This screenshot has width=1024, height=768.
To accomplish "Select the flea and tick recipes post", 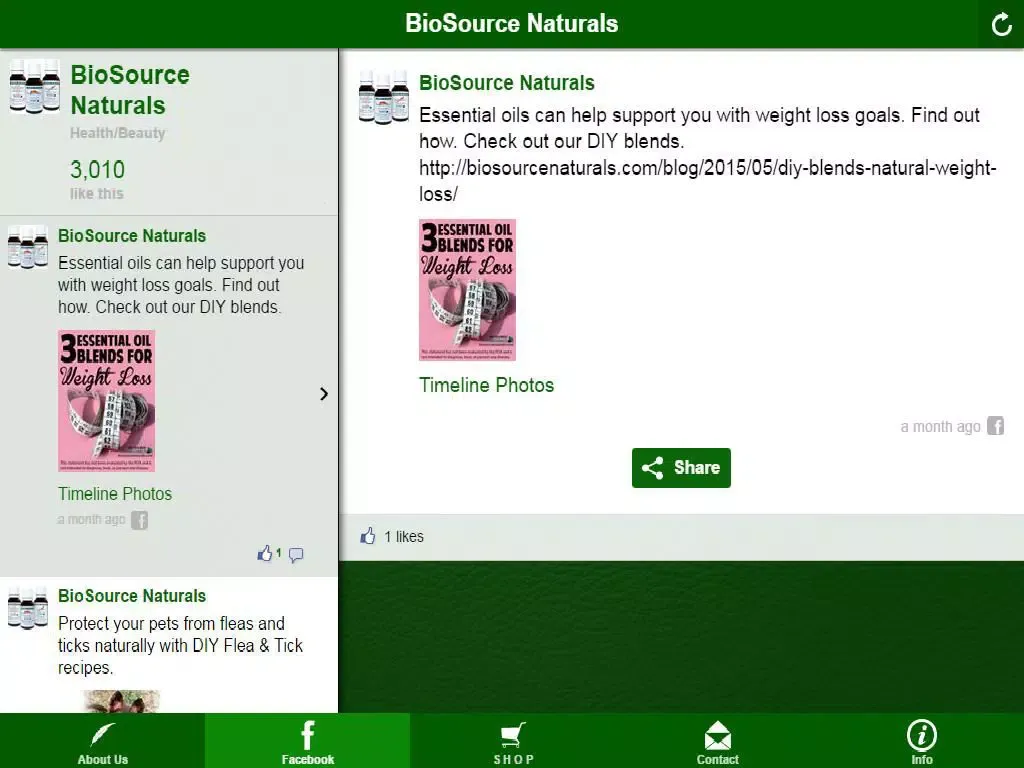I will [169, 645].
